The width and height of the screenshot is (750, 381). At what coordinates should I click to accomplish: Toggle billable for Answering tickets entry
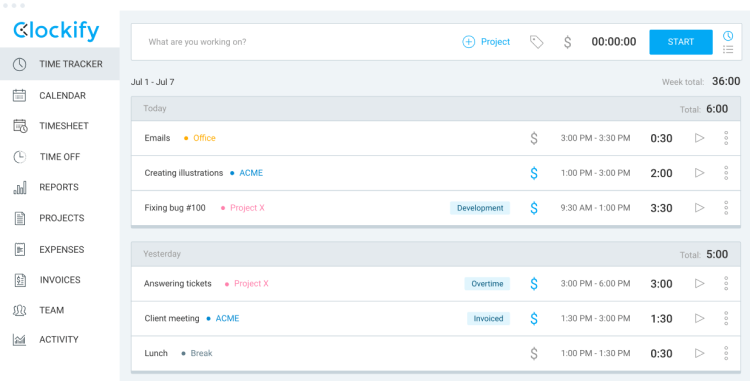coord(534,283)
